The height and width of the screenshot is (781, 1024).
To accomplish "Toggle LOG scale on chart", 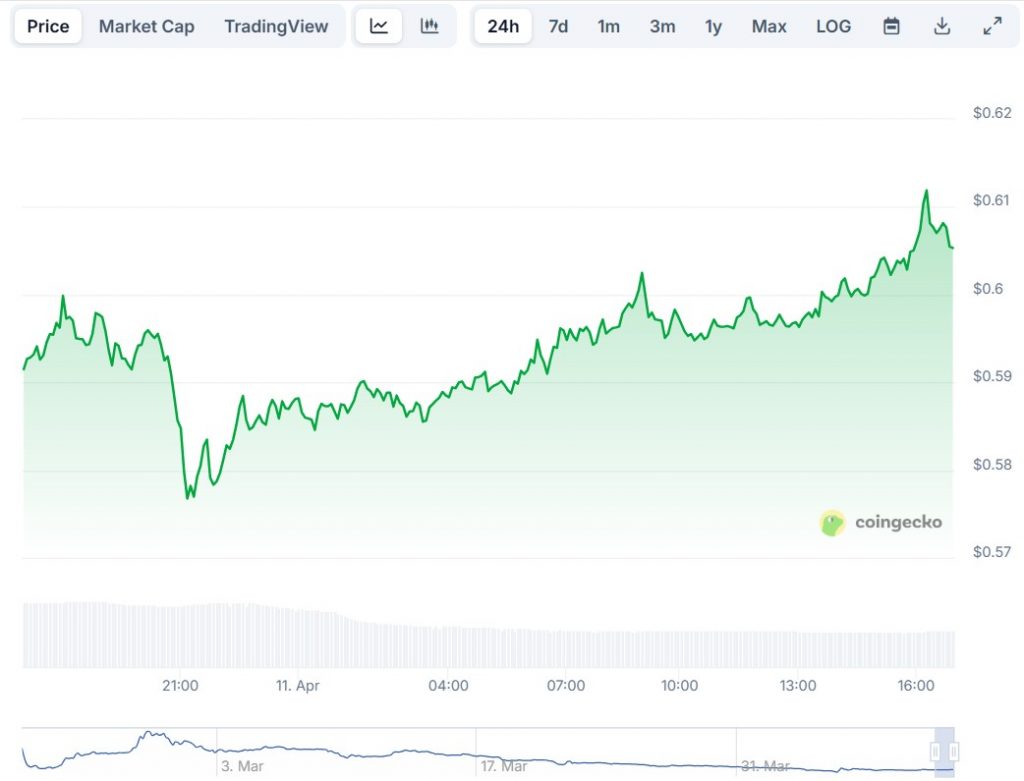I will pos(833,27).
